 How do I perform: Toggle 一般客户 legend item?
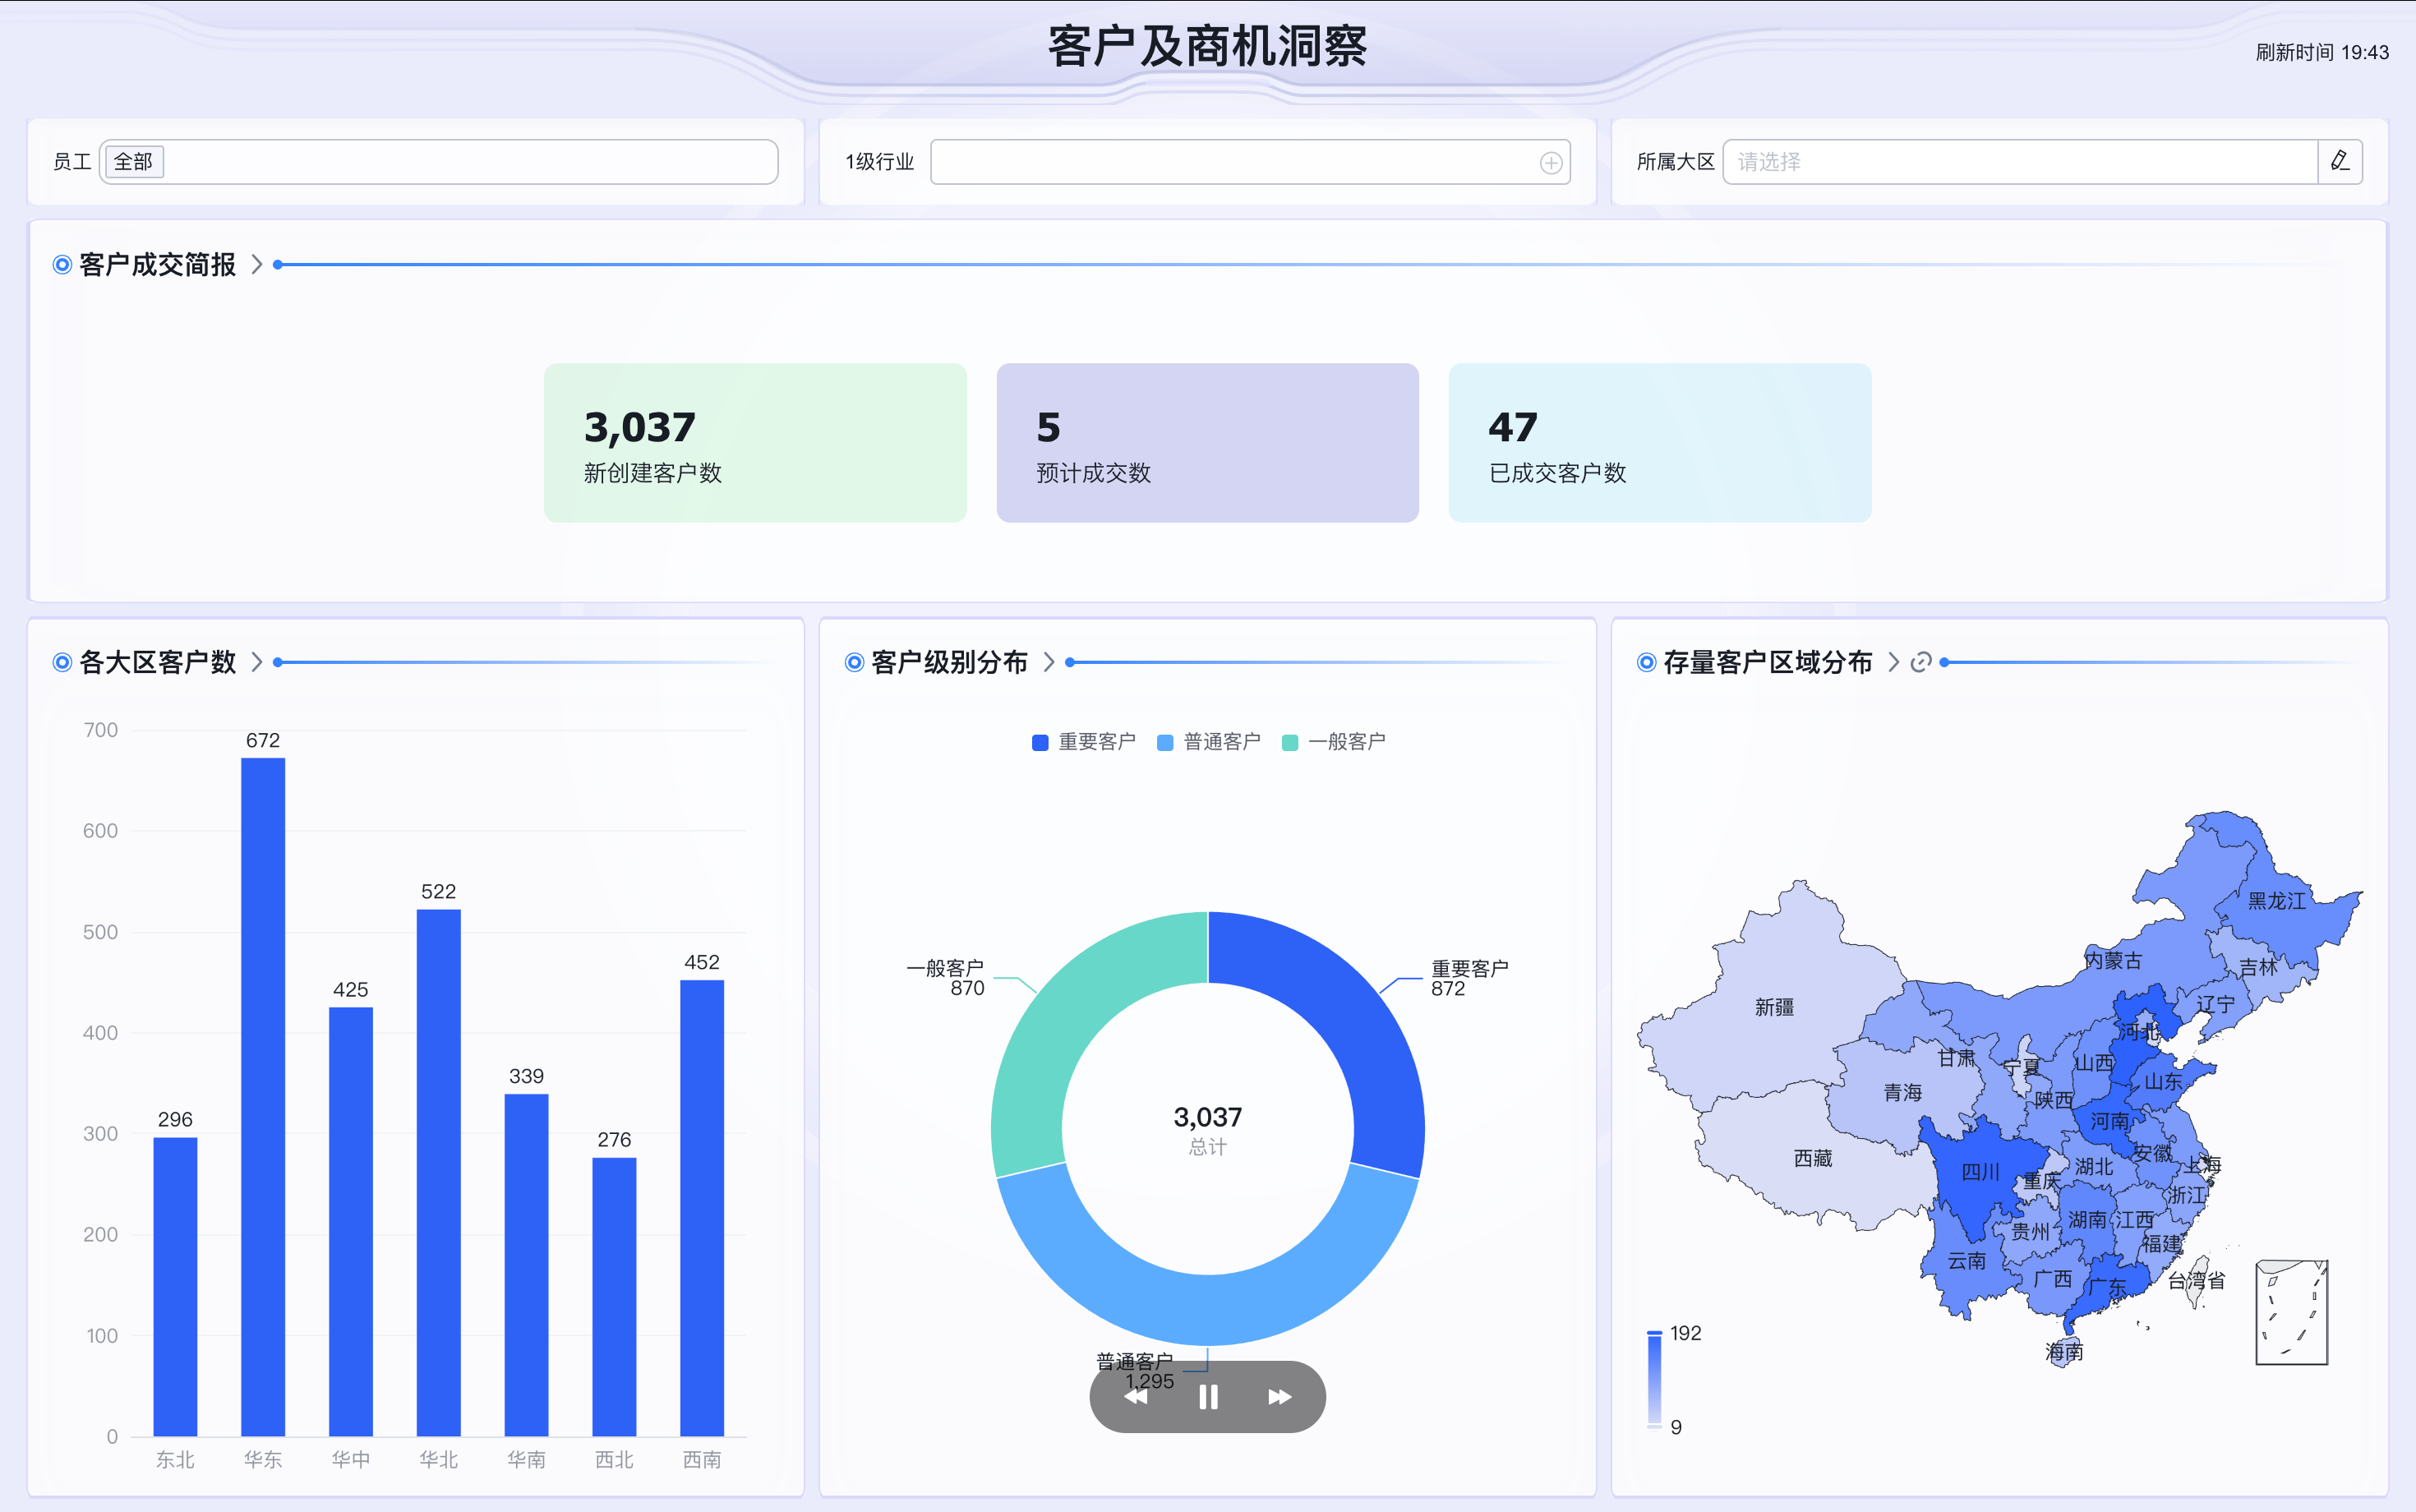pos(1333,742)
